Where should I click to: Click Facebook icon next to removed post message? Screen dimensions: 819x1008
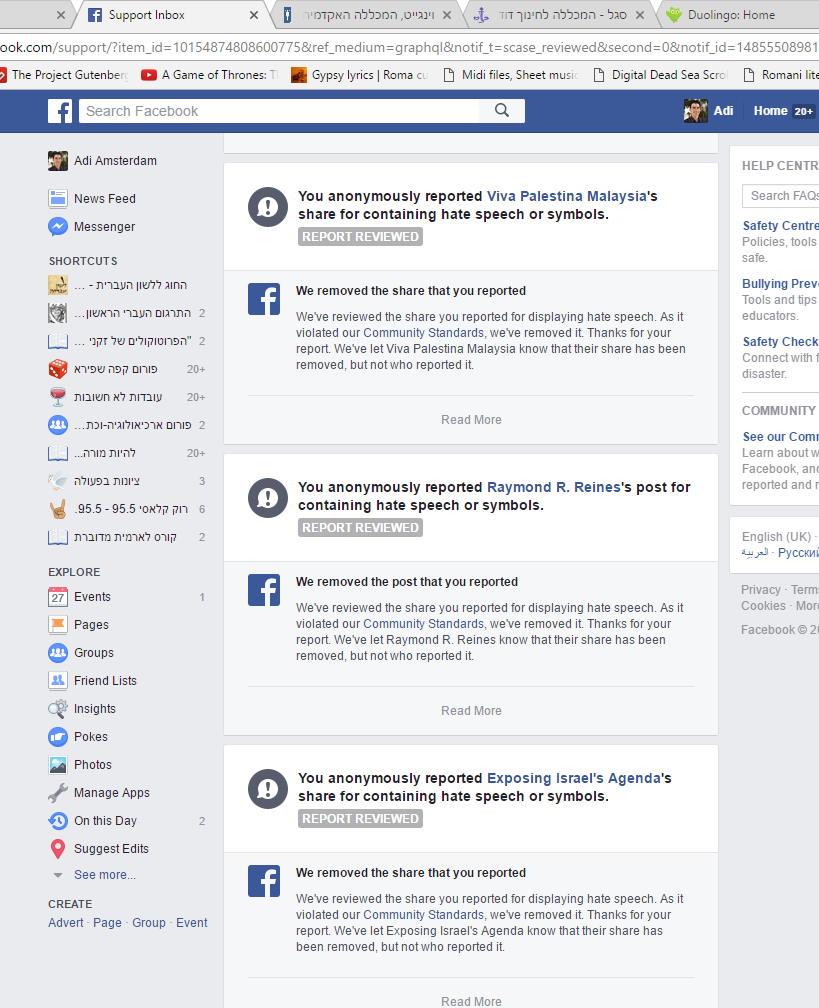pos(264,590)
